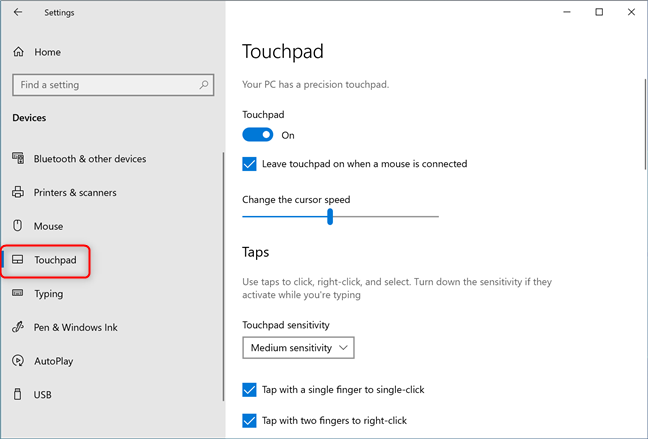Image resolution: width=648 pixels, height=439 pixels.
Task: Uncheck Tap with single finger to single-click
Action: pyautogui.click(x=249, y=389)
